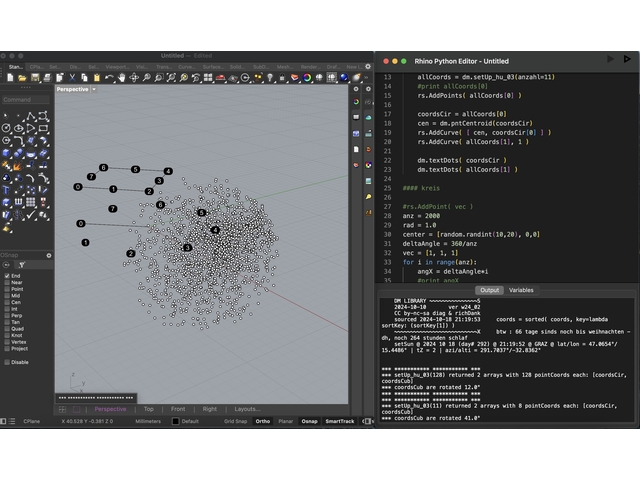This screenshot has width=640, height=480.
Task: Toggle the Planar status bar button
Action: [x=286, y=421]
